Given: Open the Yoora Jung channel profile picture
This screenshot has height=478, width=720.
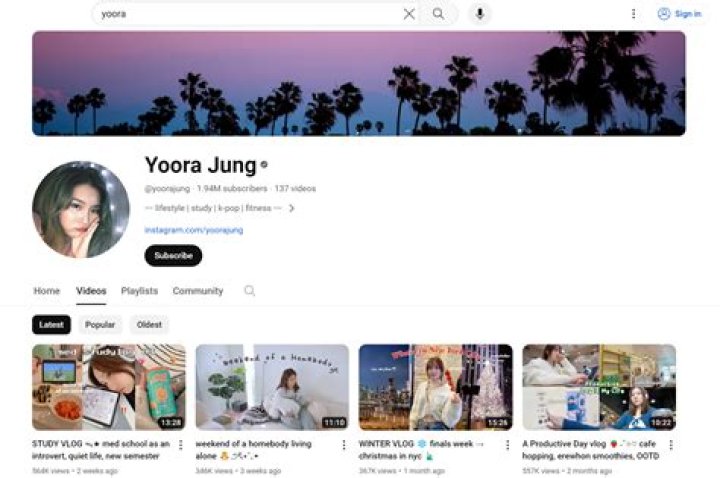Looking at the screenshot, I should (x=81, y=209).
